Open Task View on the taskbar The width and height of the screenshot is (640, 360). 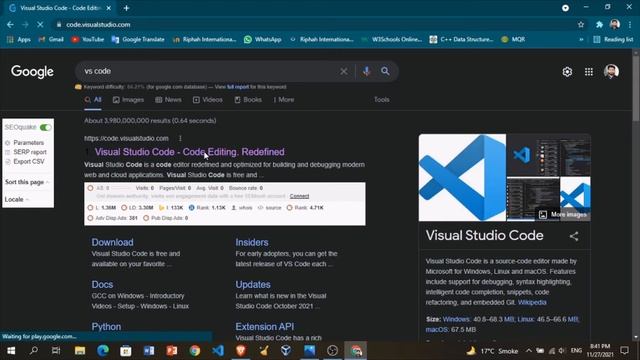[x=56, y=351]
